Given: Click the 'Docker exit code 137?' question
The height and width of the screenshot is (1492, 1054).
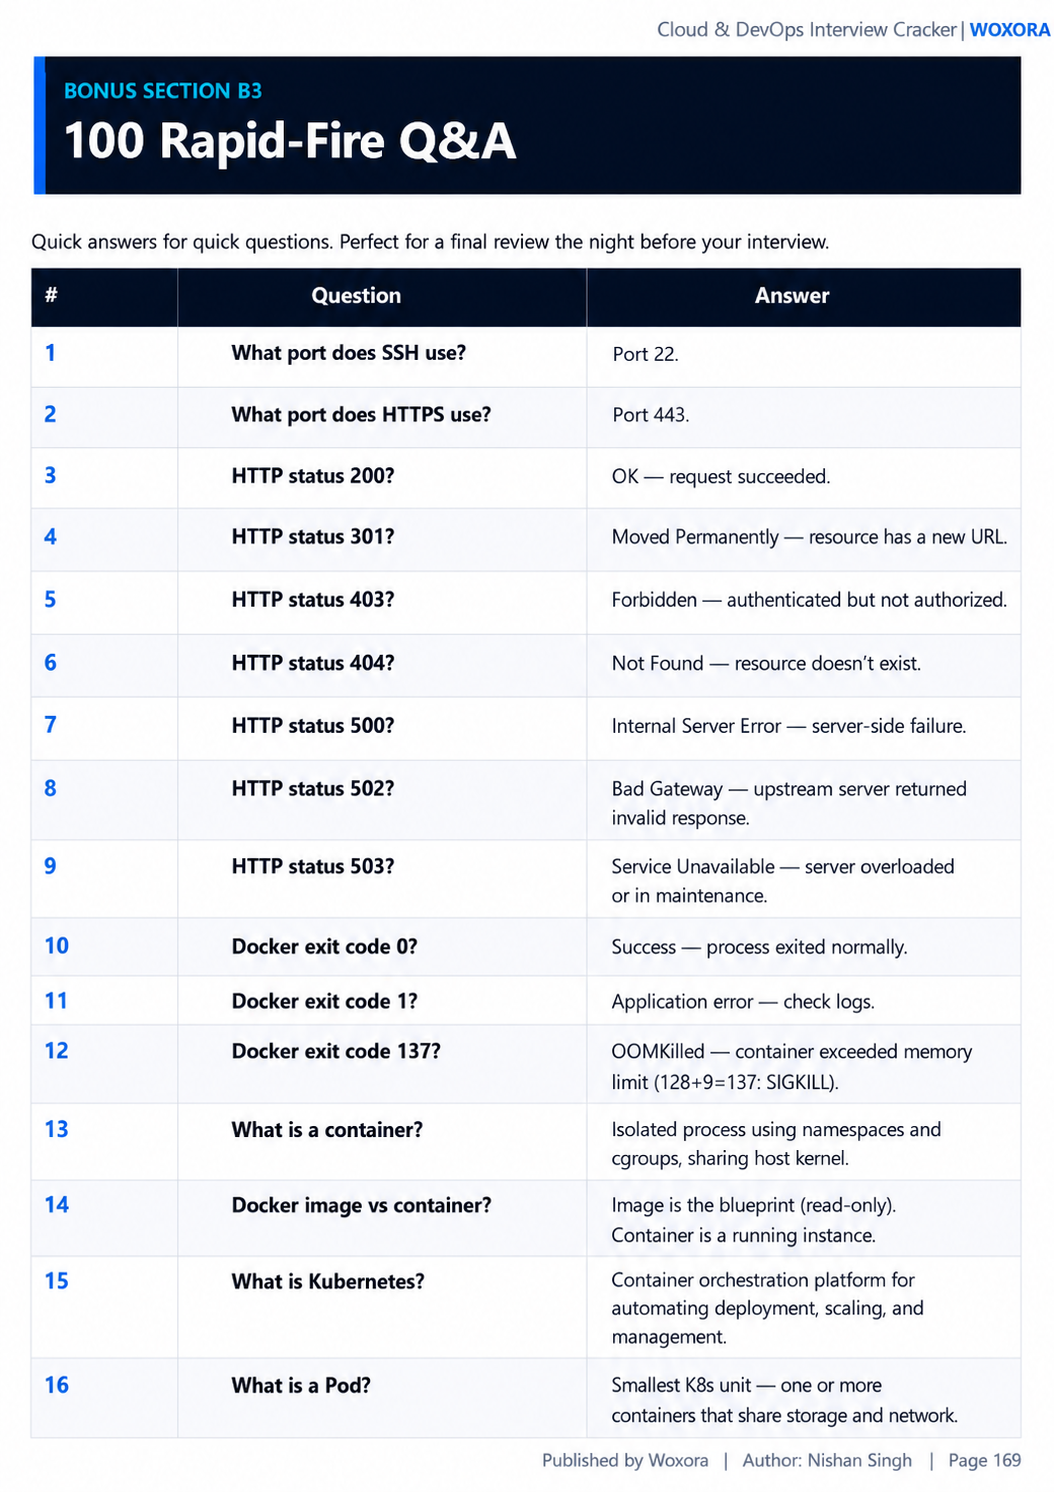Looking at the screenshot, I should [336, 1051].
